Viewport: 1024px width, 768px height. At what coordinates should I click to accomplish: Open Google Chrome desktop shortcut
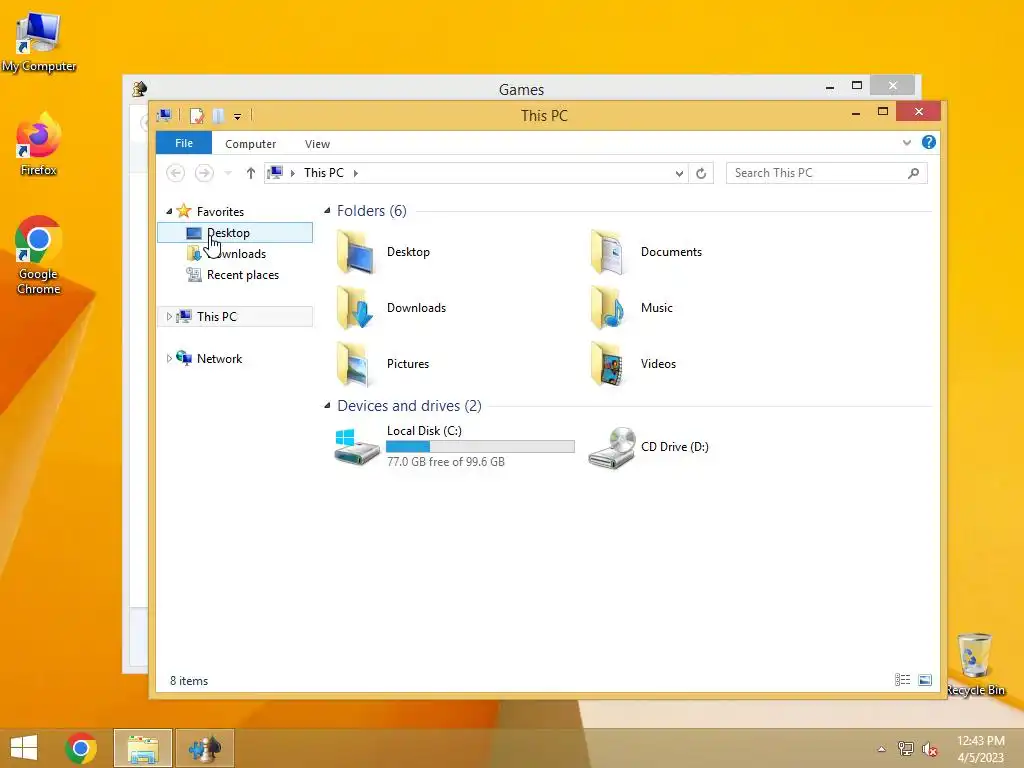click(39, 255)
